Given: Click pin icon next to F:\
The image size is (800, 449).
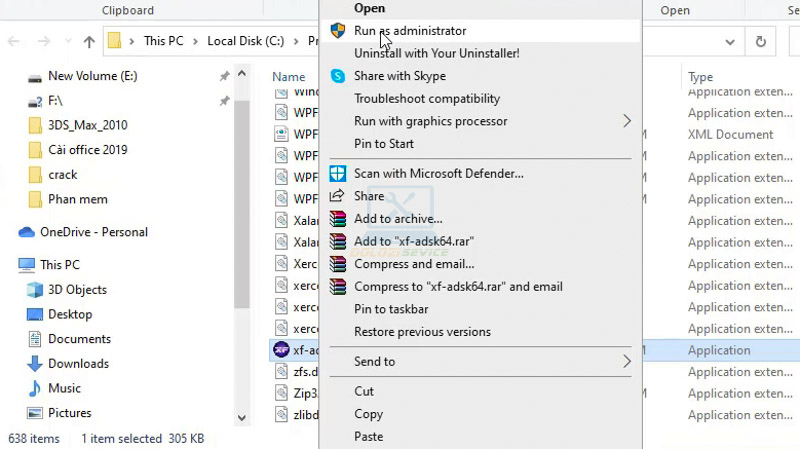Looking at the screenshot, I should [x=224, y=101].
